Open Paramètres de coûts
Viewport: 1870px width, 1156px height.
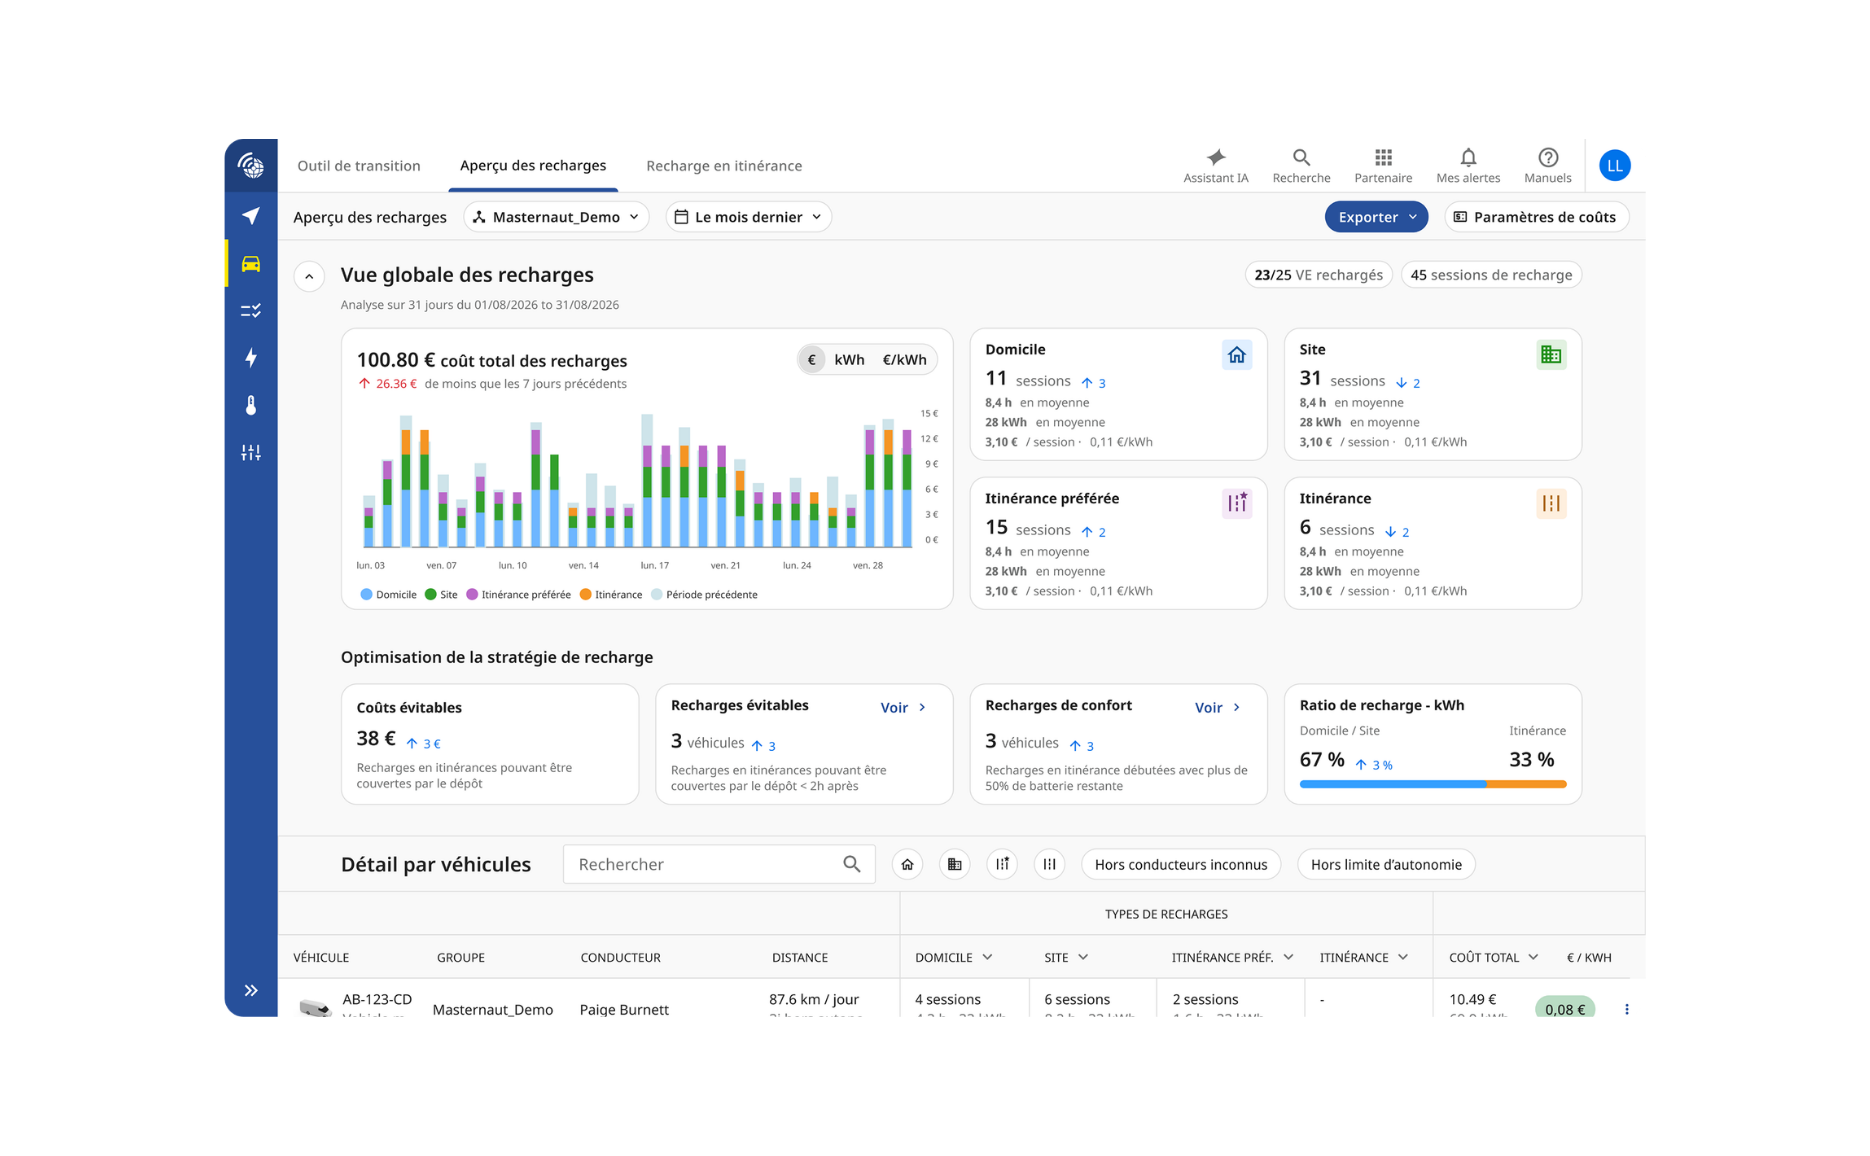tap(1536, 217)
